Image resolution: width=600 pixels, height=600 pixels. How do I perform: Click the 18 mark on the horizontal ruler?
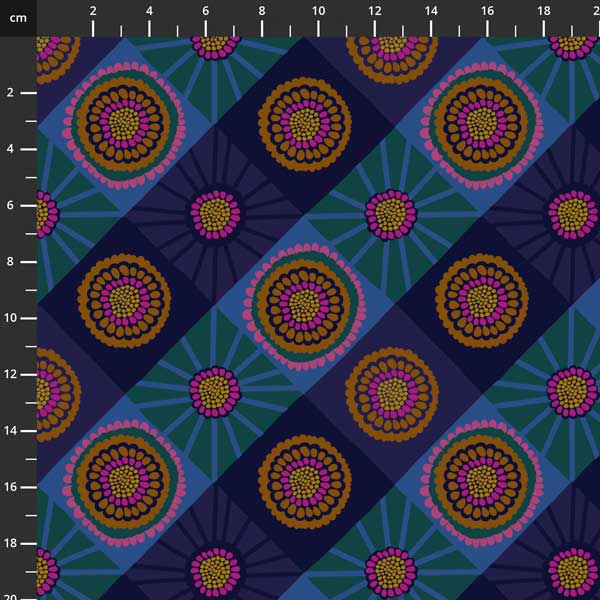(543, 11)
